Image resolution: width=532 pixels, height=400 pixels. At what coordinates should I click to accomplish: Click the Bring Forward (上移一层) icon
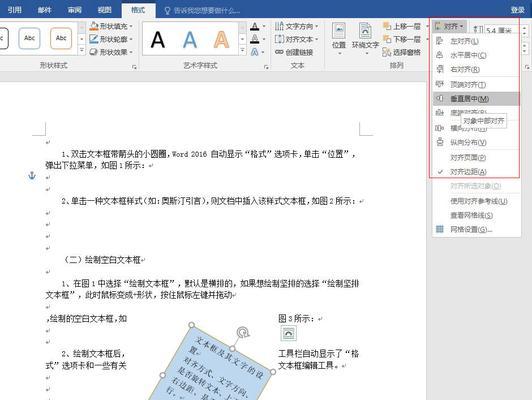pyautogui.click(x=387, y=26)
